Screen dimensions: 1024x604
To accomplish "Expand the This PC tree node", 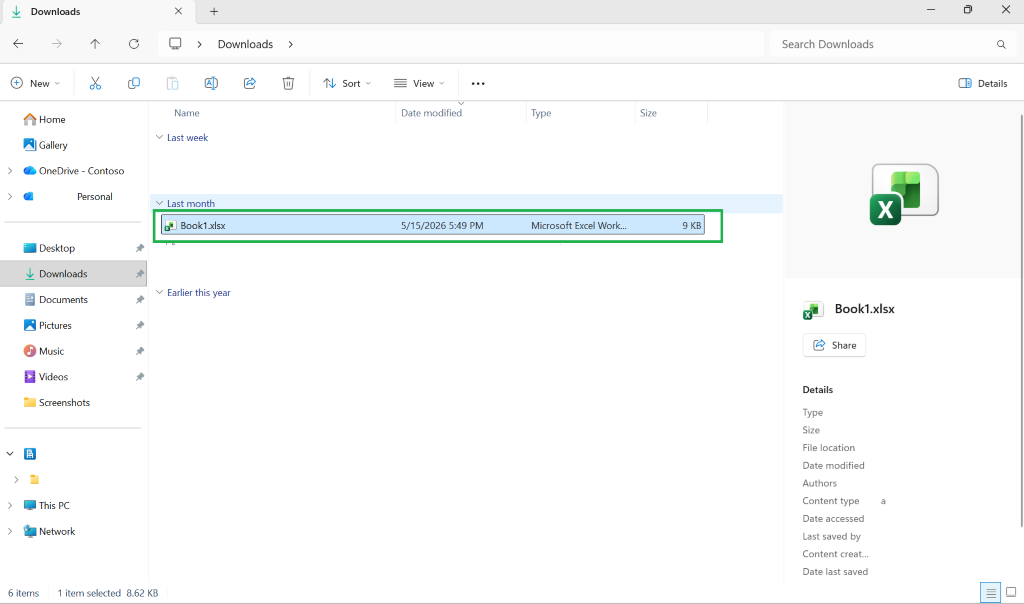I will (x=10, y=505).
